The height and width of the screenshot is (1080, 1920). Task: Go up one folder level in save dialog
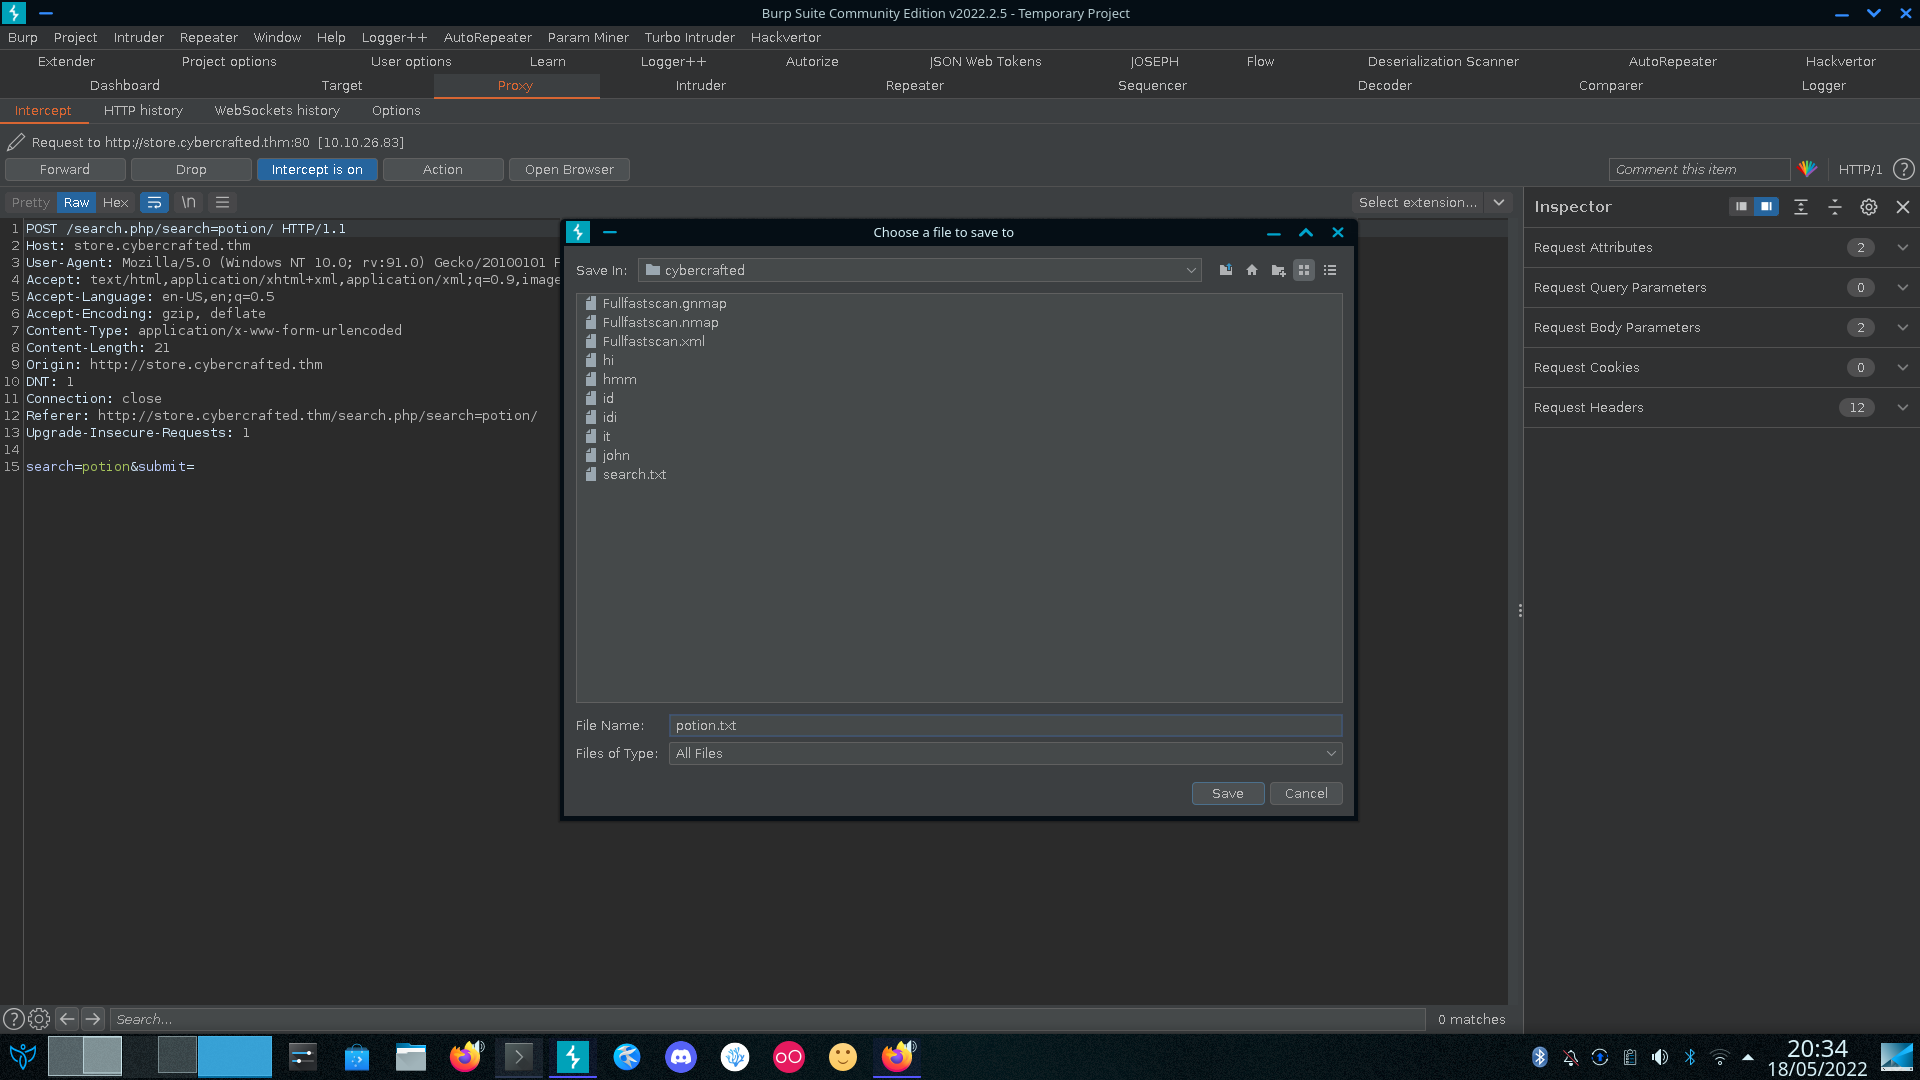1225,270
